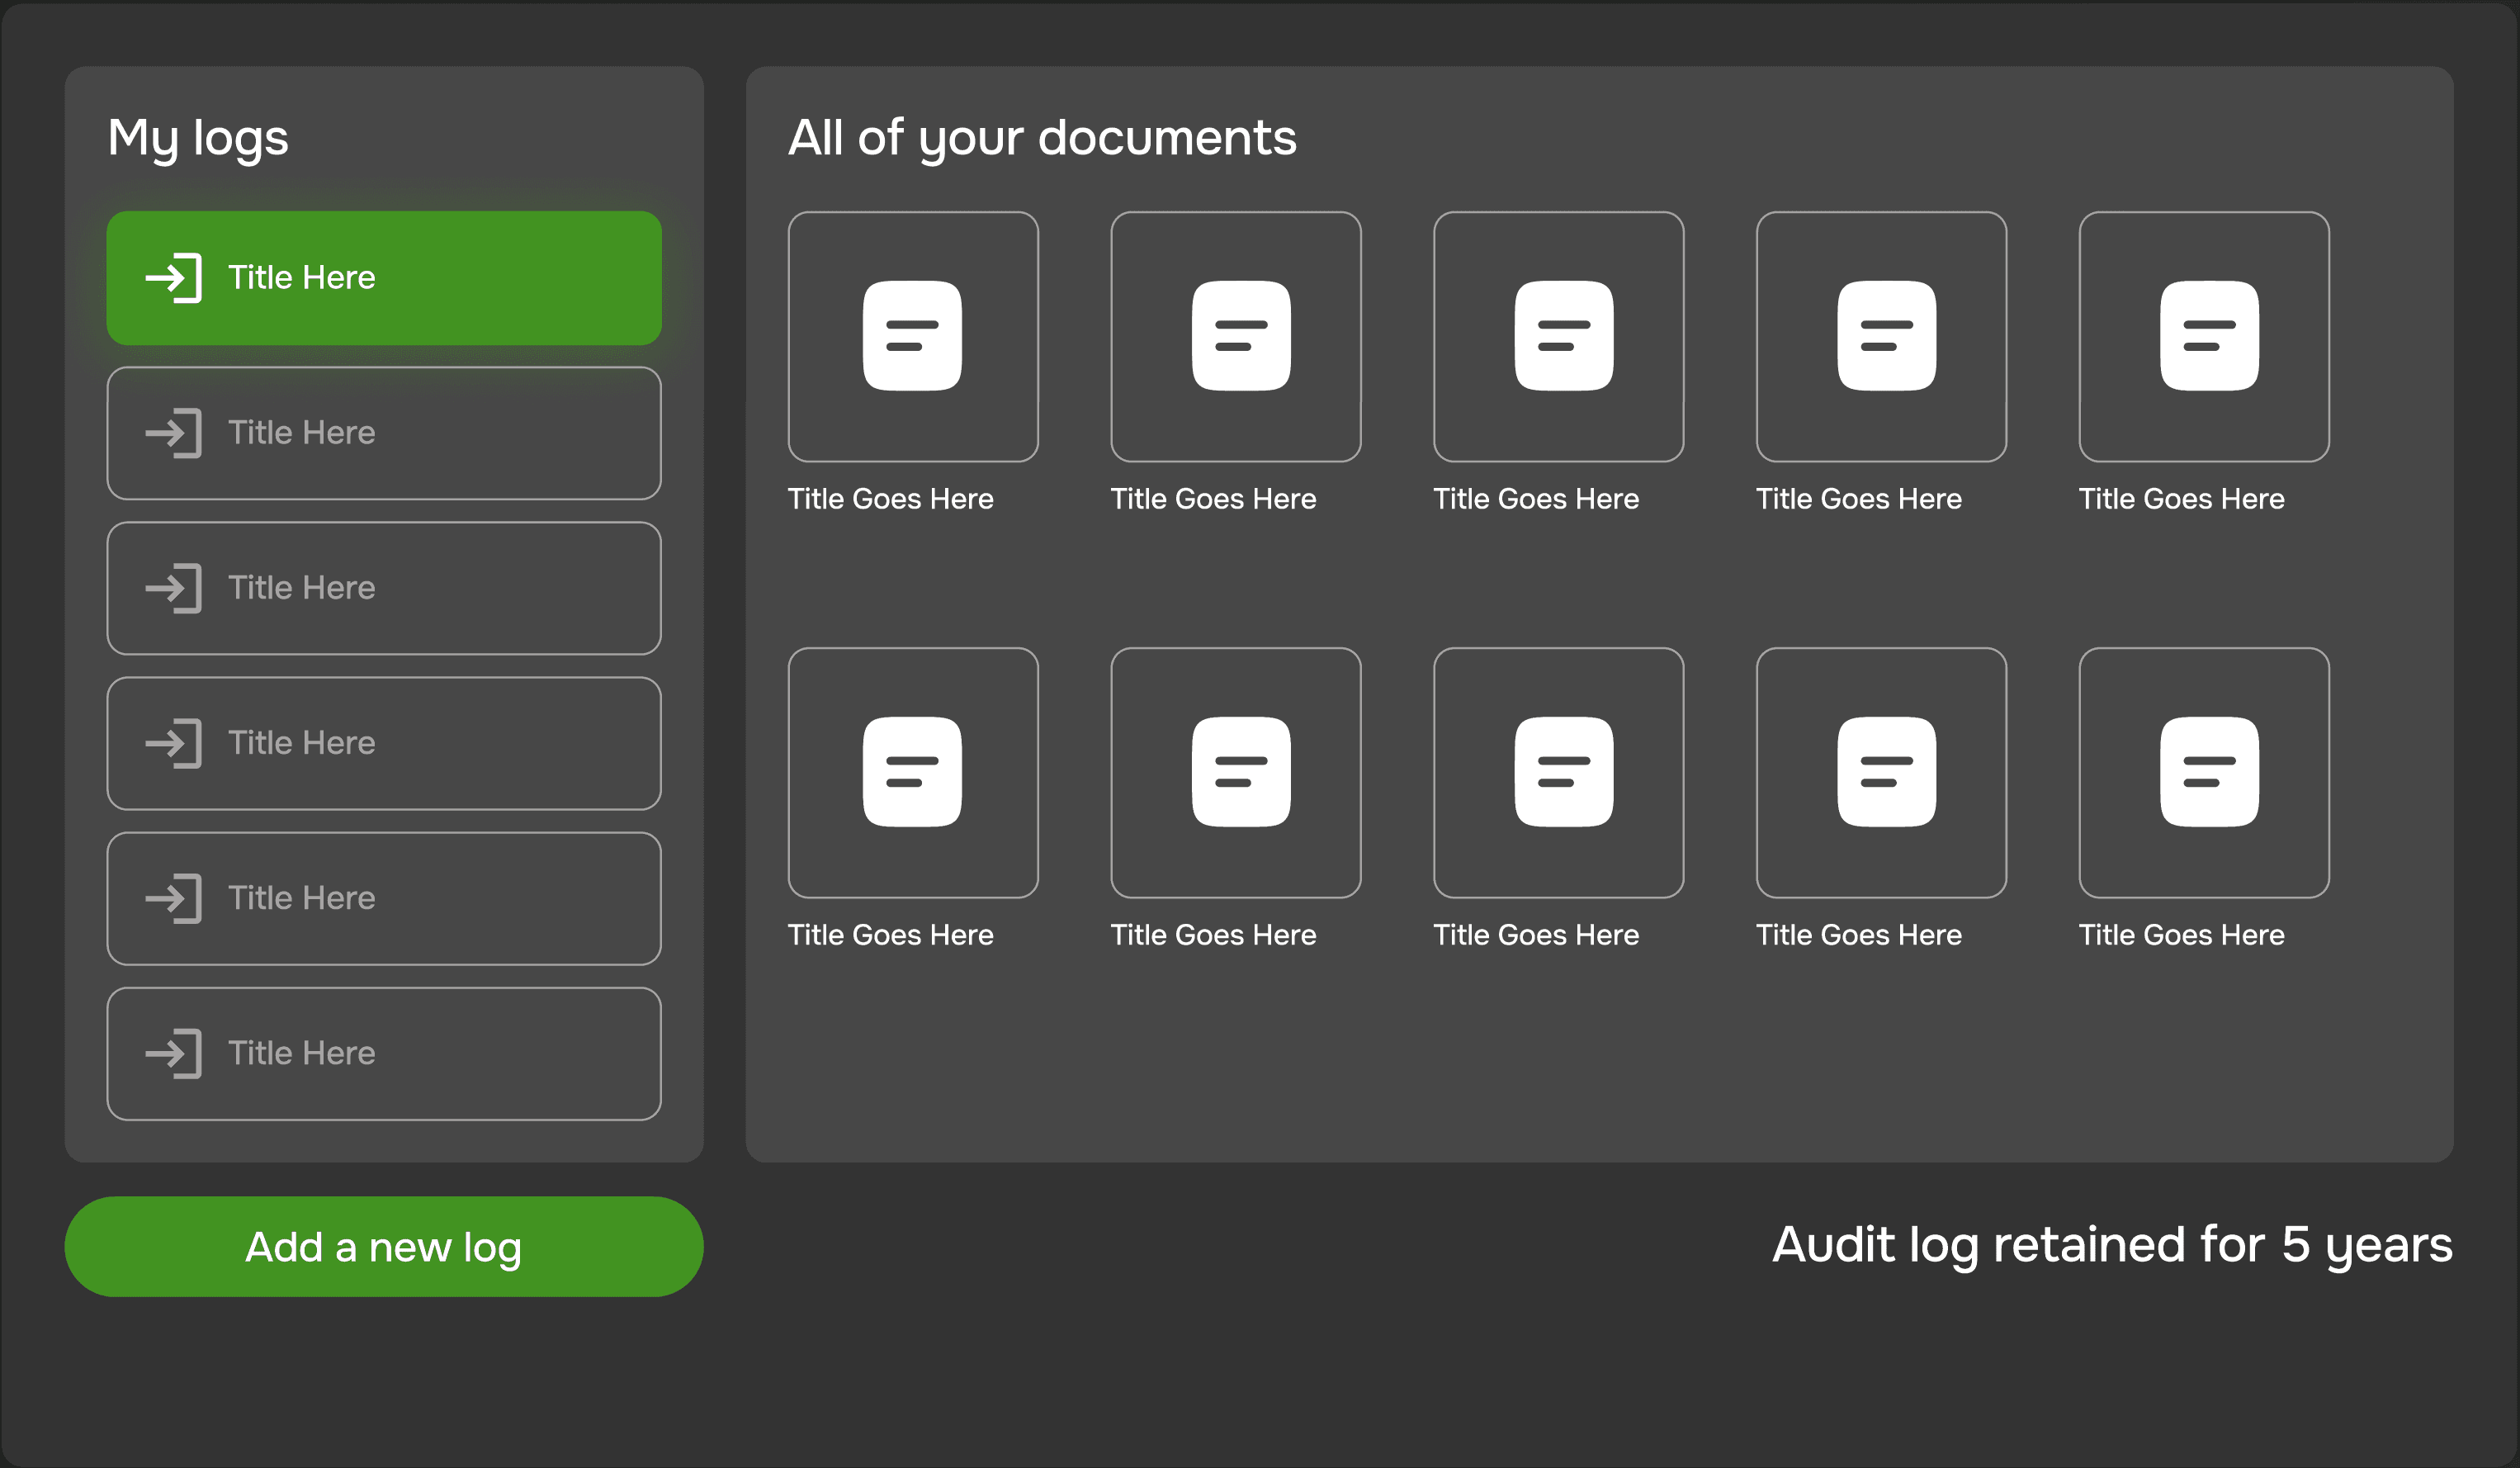Open the first document icon in the top row

click(x=913, y=336)
